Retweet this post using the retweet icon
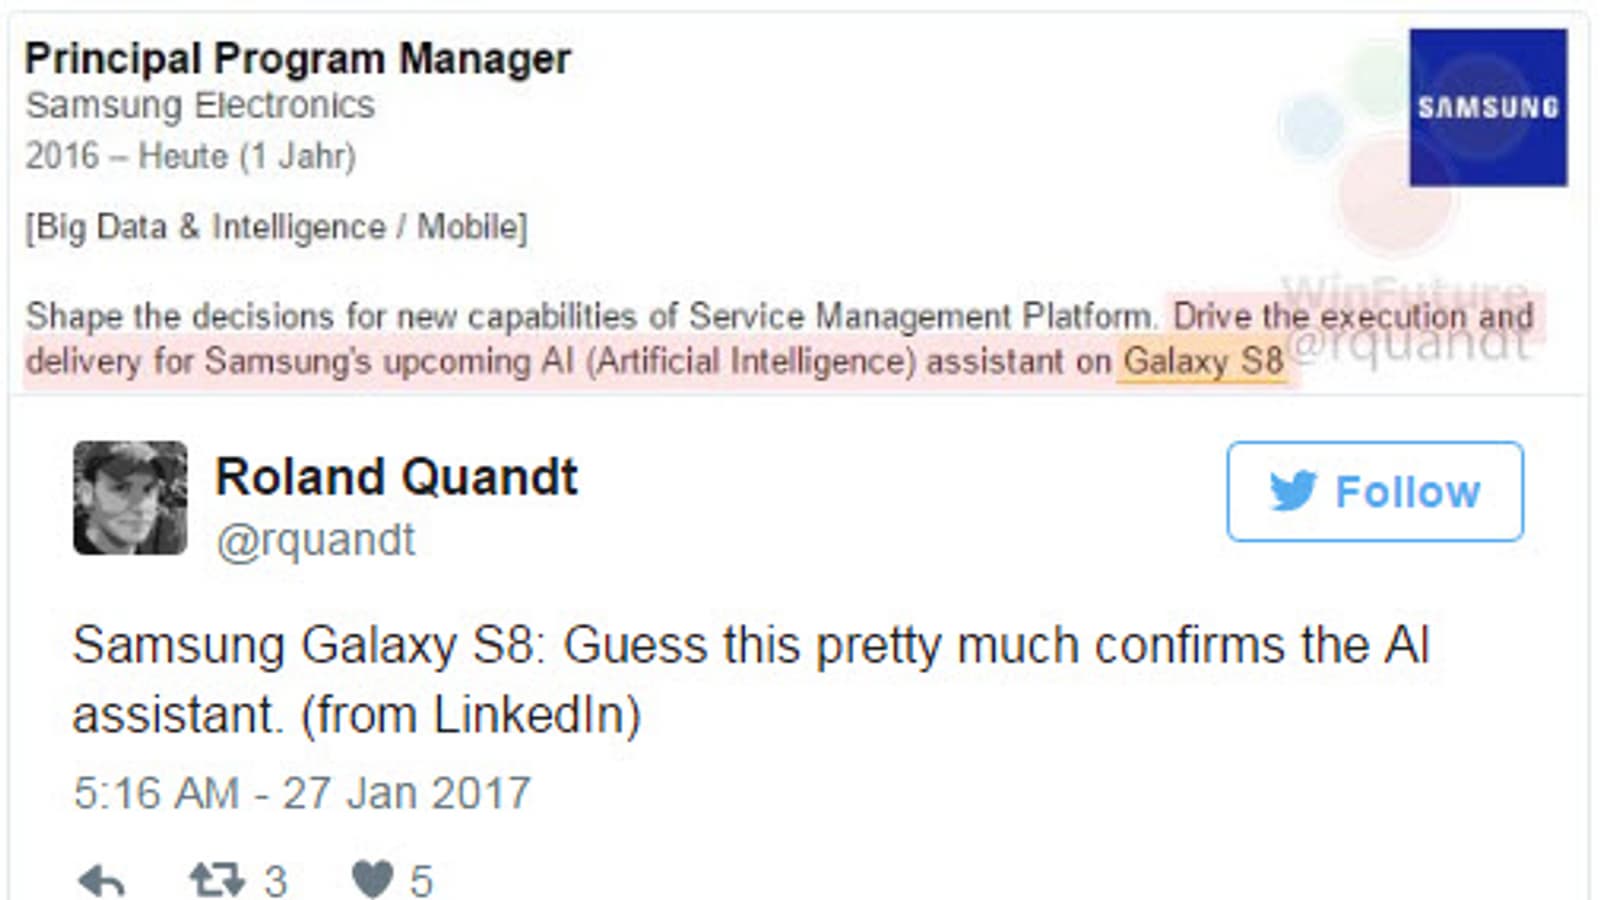Image resolution: width=1600 pixels, height=900 pixels. click(217, 880)
